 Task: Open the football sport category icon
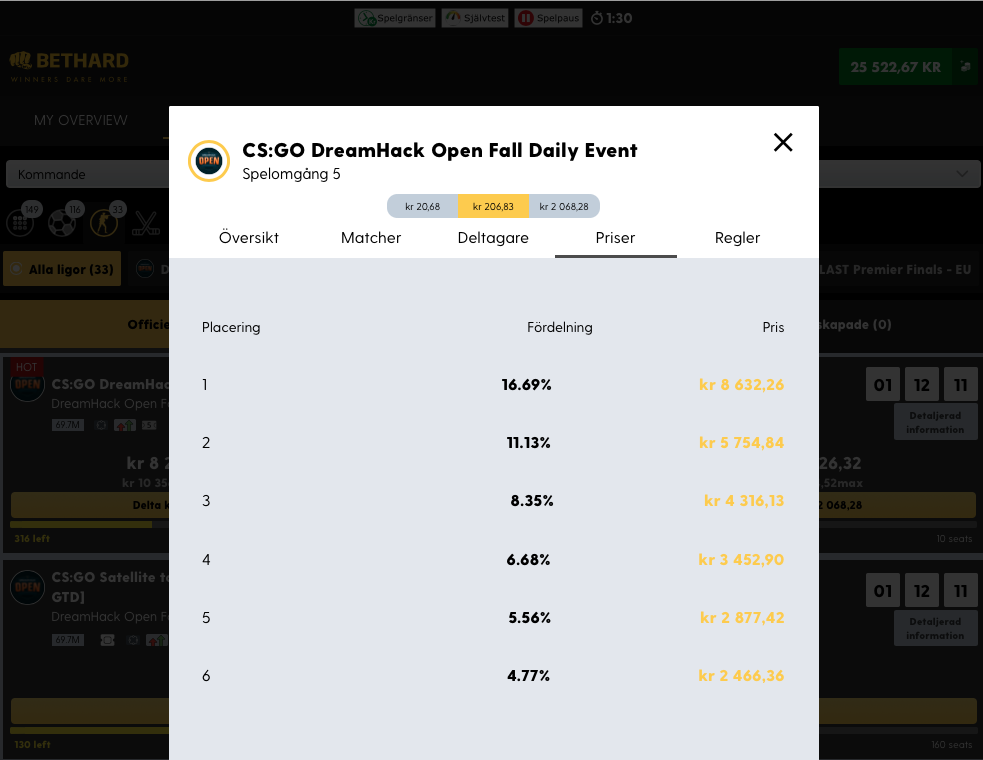(x=61, y=225)
